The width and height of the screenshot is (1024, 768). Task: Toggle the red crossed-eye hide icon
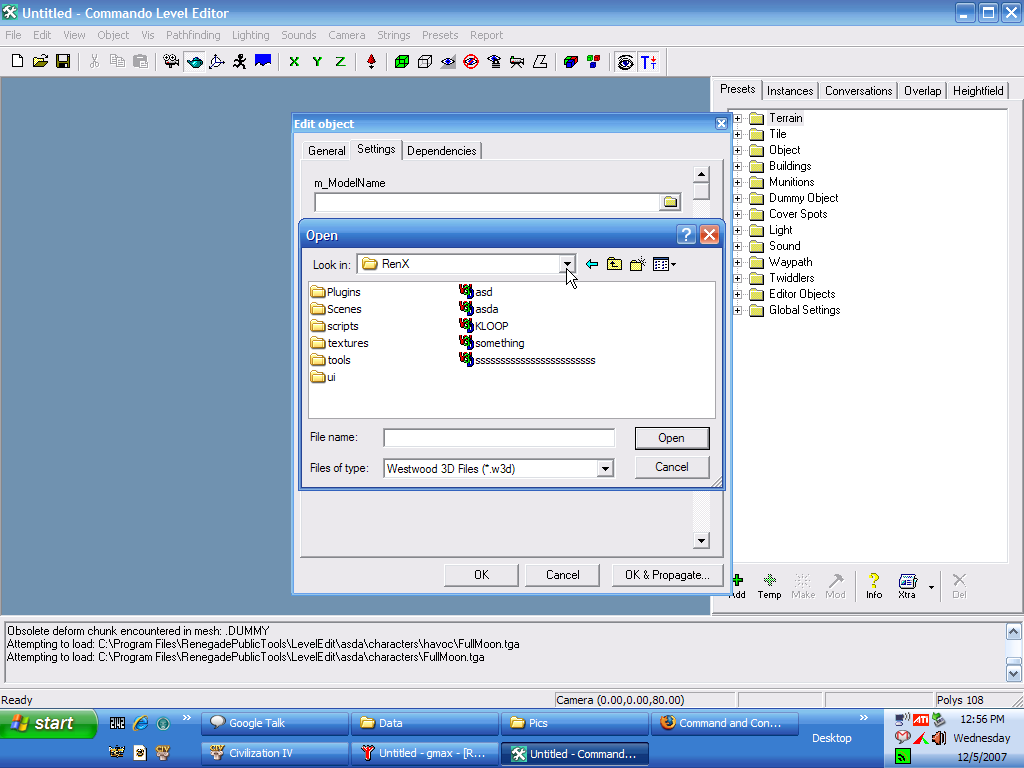coord(471,62)
